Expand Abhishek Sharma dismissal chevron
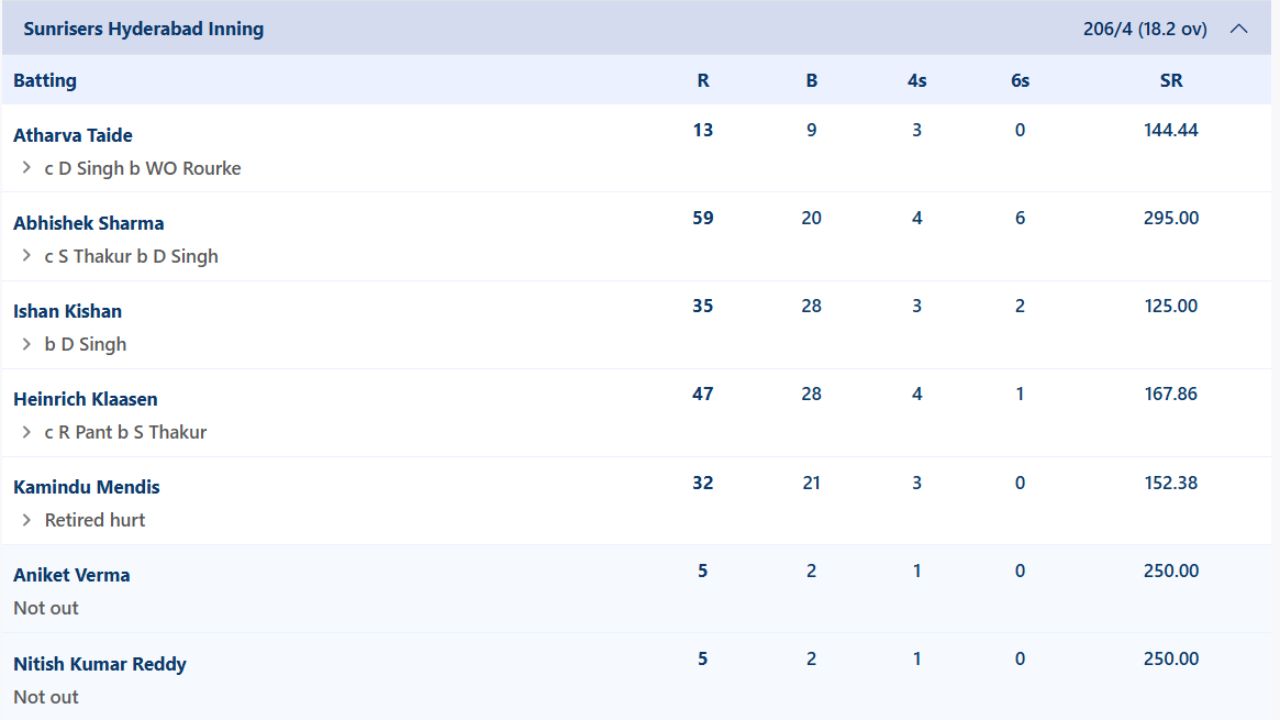Viewport: 1280px width, 720px height. 27,256
